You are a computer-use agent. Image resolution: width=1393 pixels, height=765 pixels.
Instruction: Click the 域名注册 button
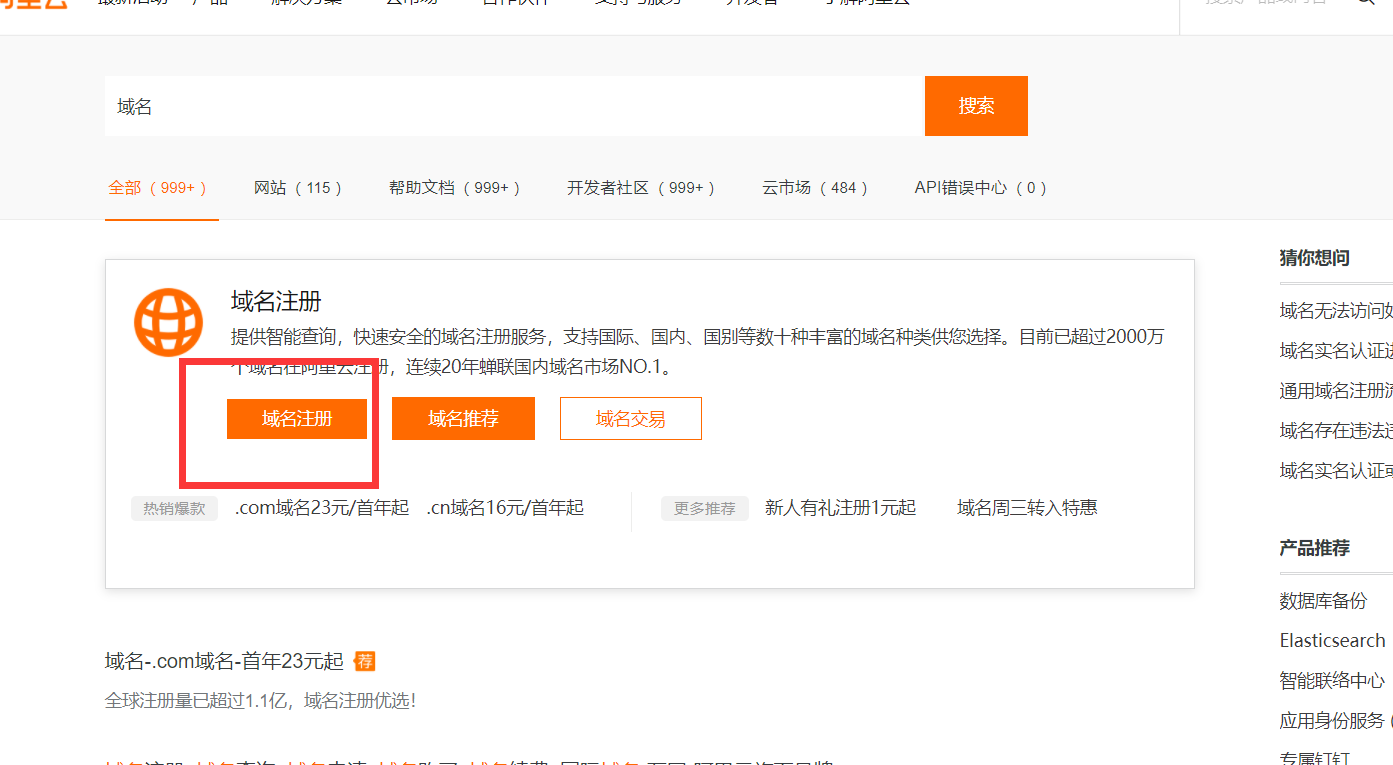pyautogui.click(x=297, y=418)
